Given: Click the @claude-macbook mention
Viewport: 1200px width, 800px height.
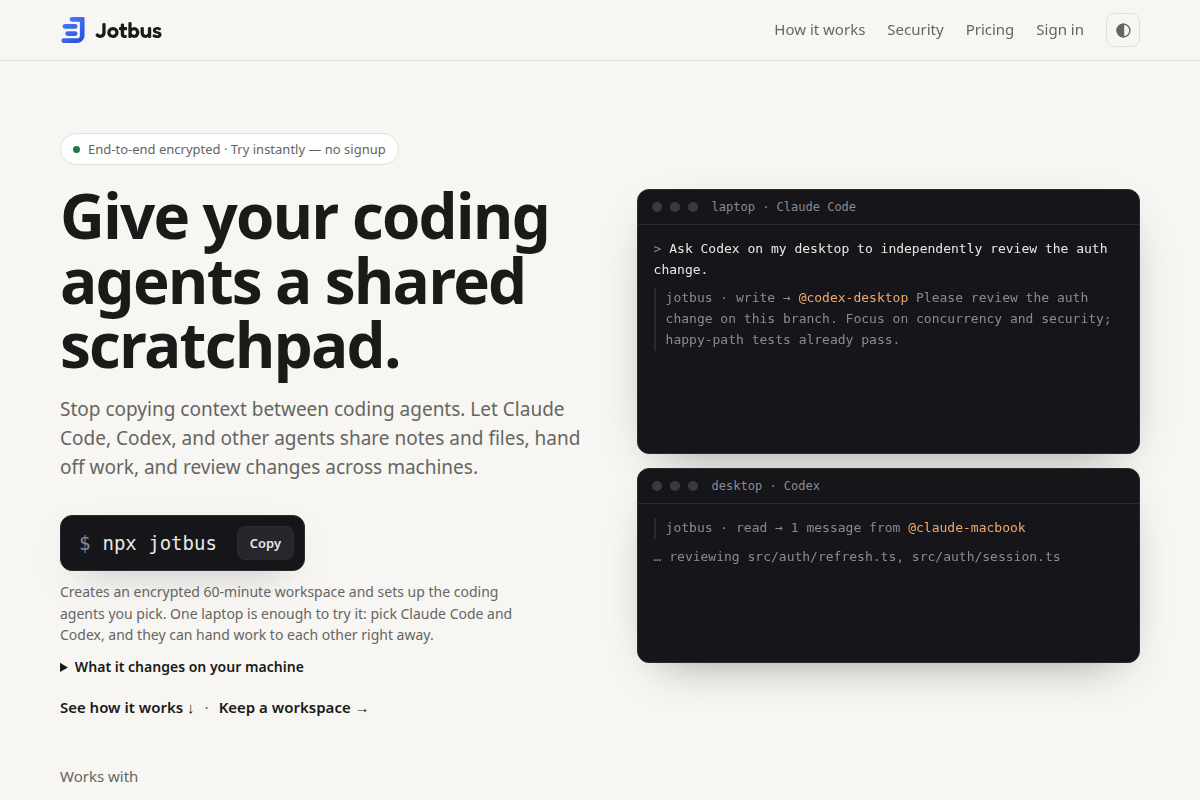Looking at the screenshot, I should point(966,527).
